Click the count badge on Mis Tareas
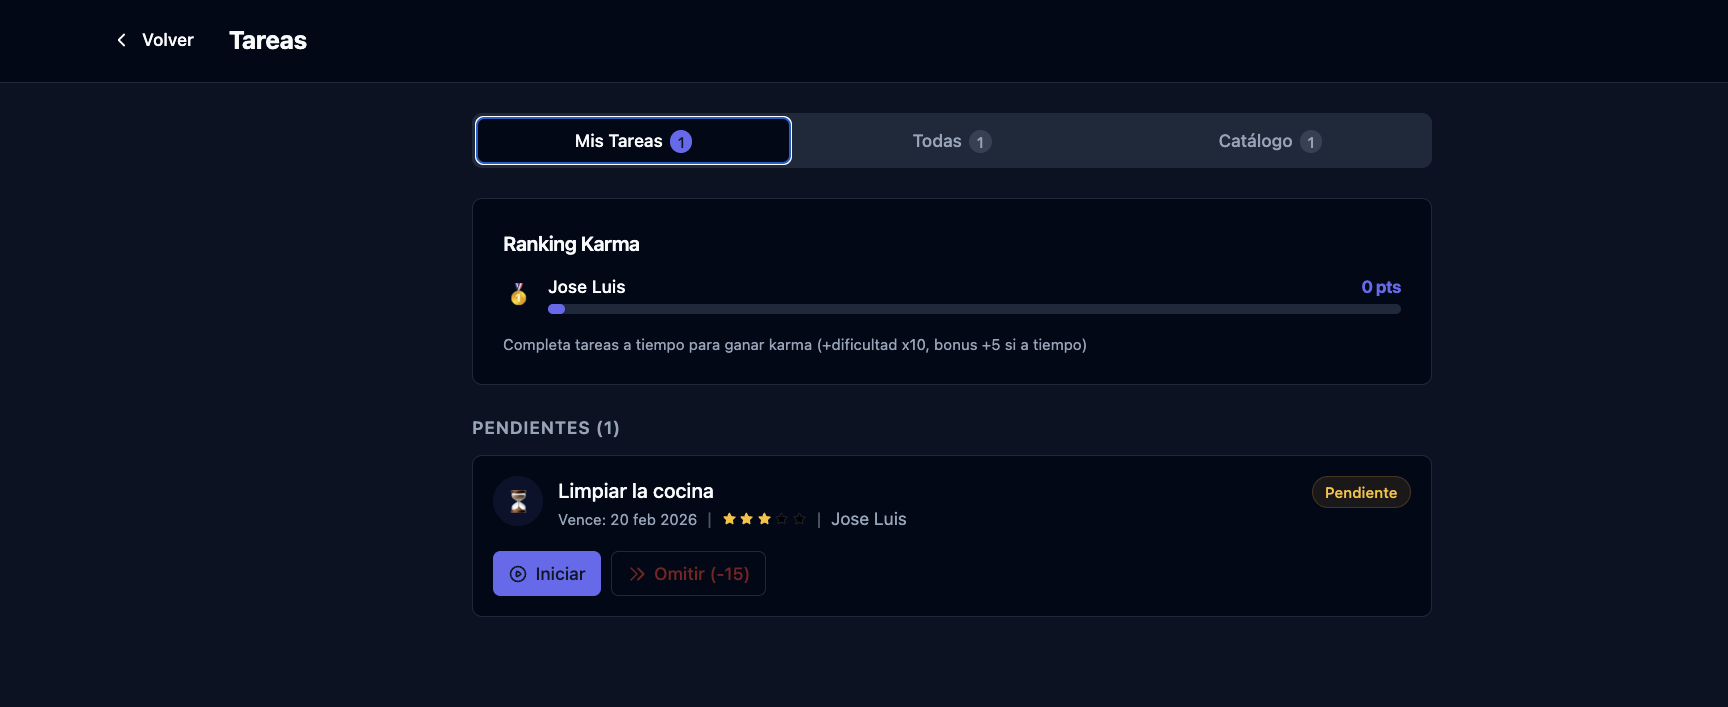Screen dimensions: 1728x707 [x=681, y=142]
